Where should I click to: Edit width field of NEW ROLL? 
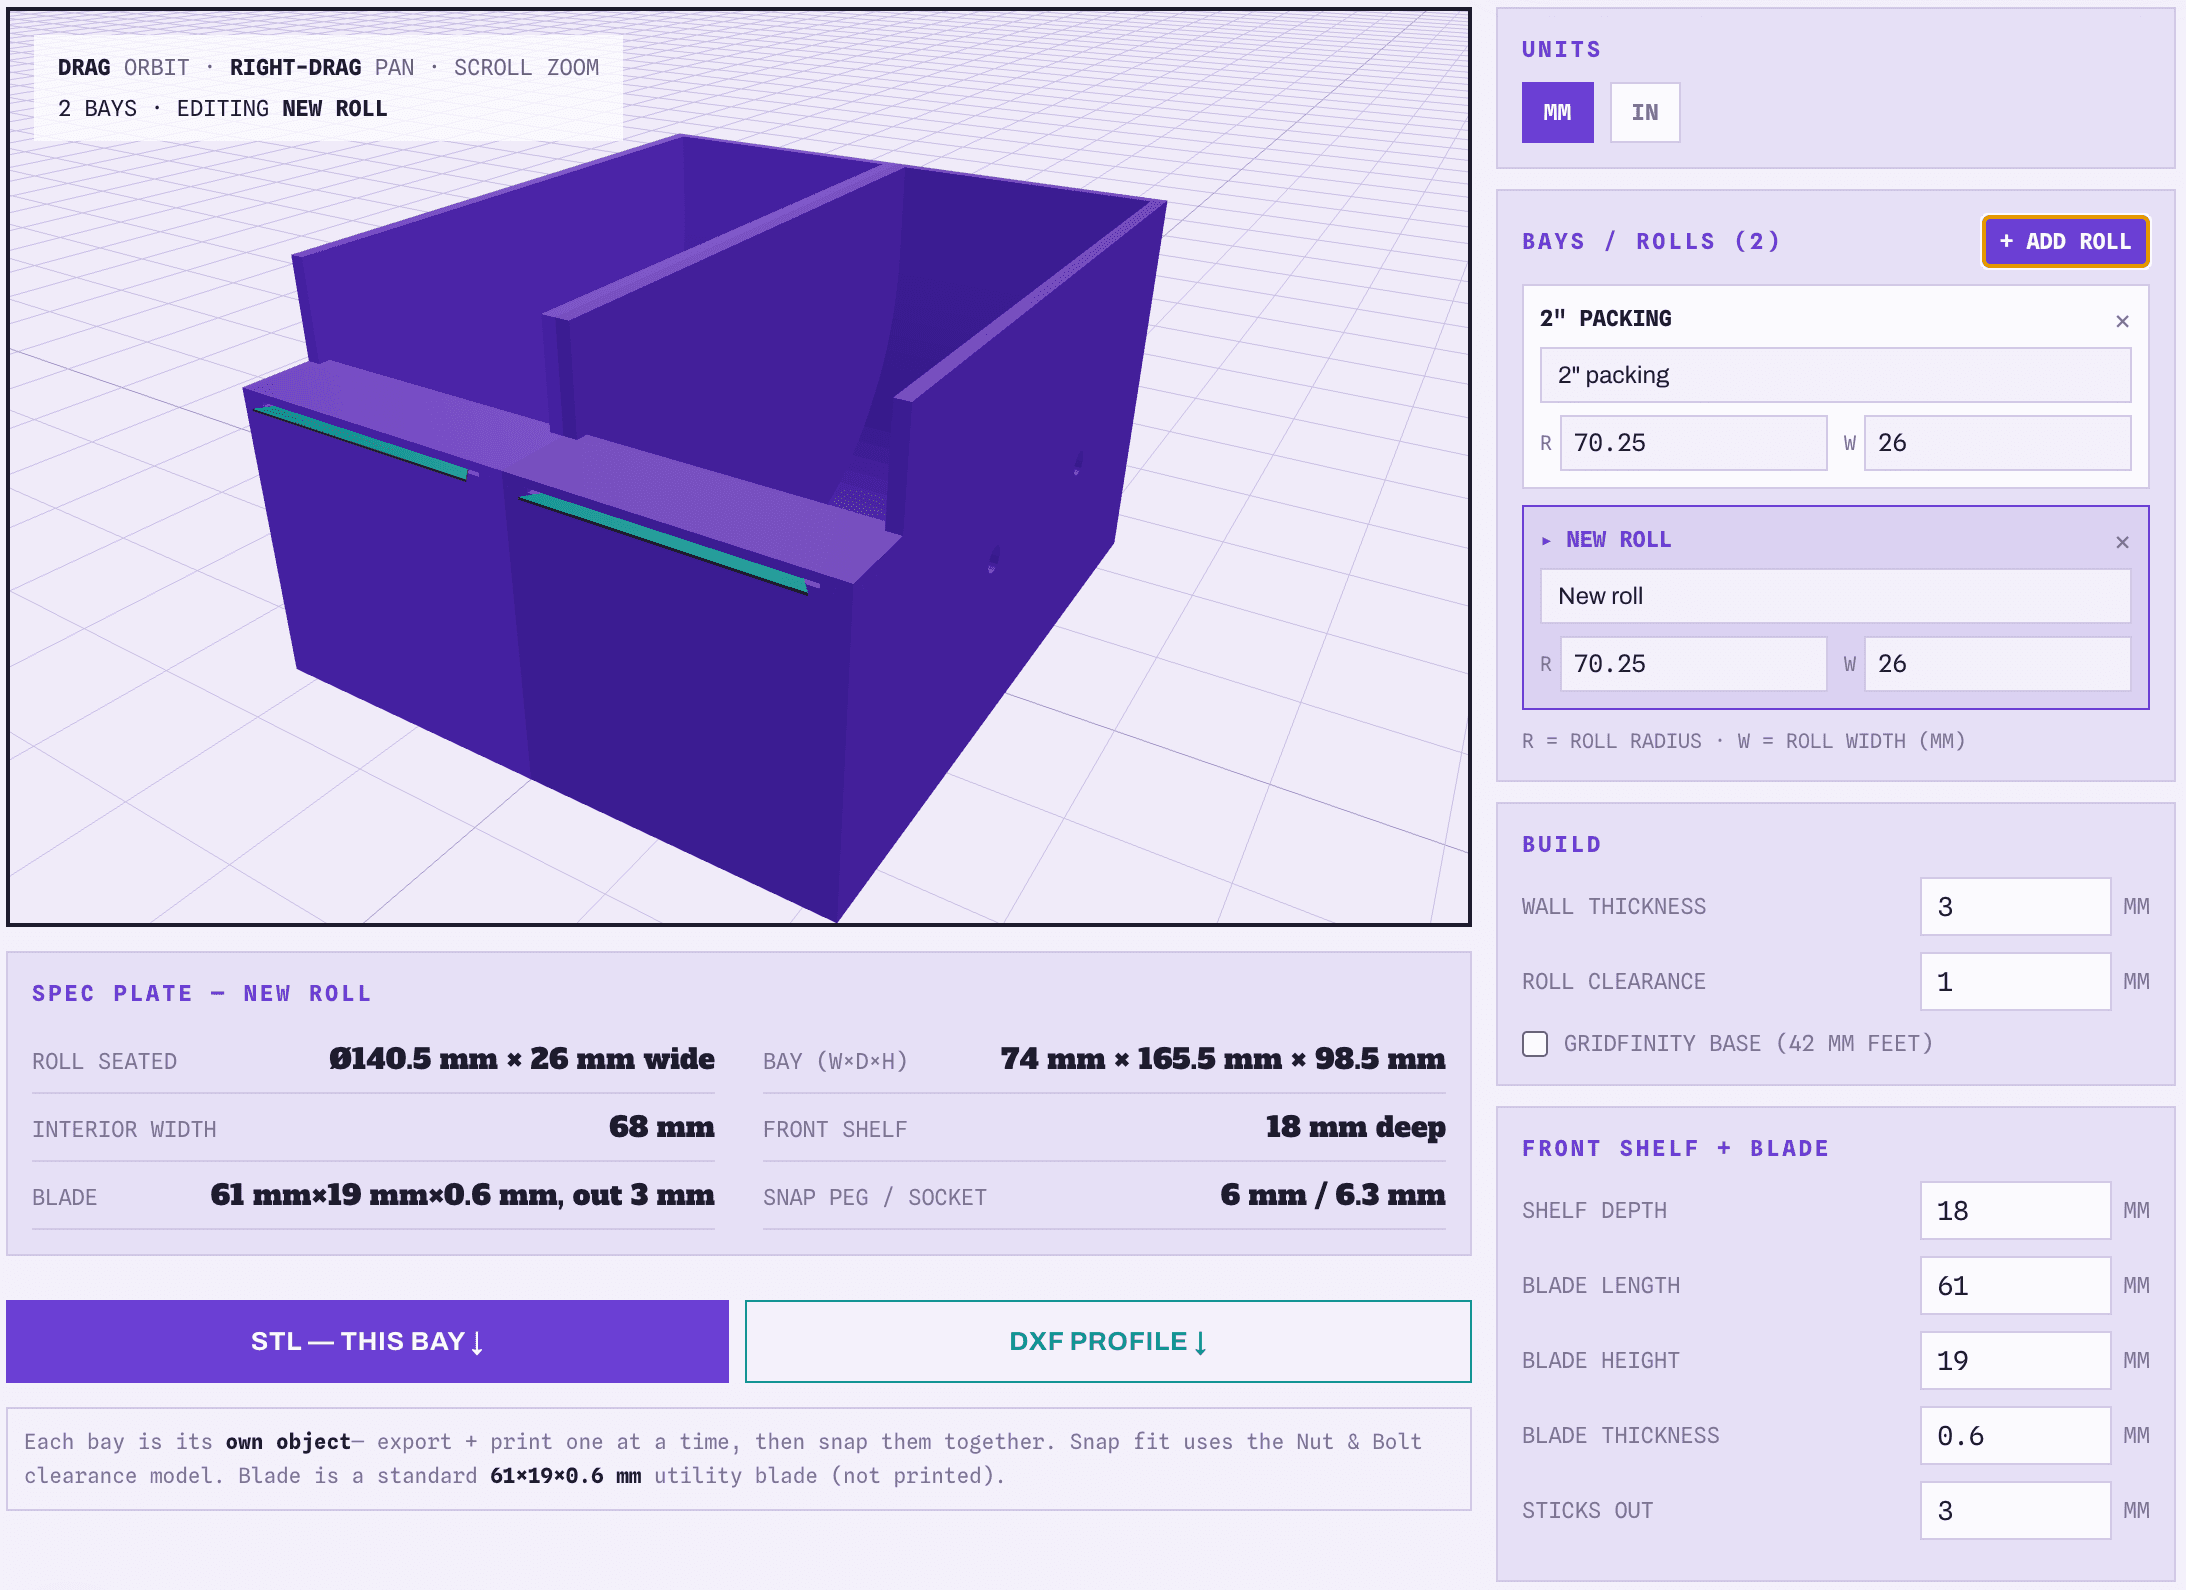pyautogui.click(x=1997, y=664)
